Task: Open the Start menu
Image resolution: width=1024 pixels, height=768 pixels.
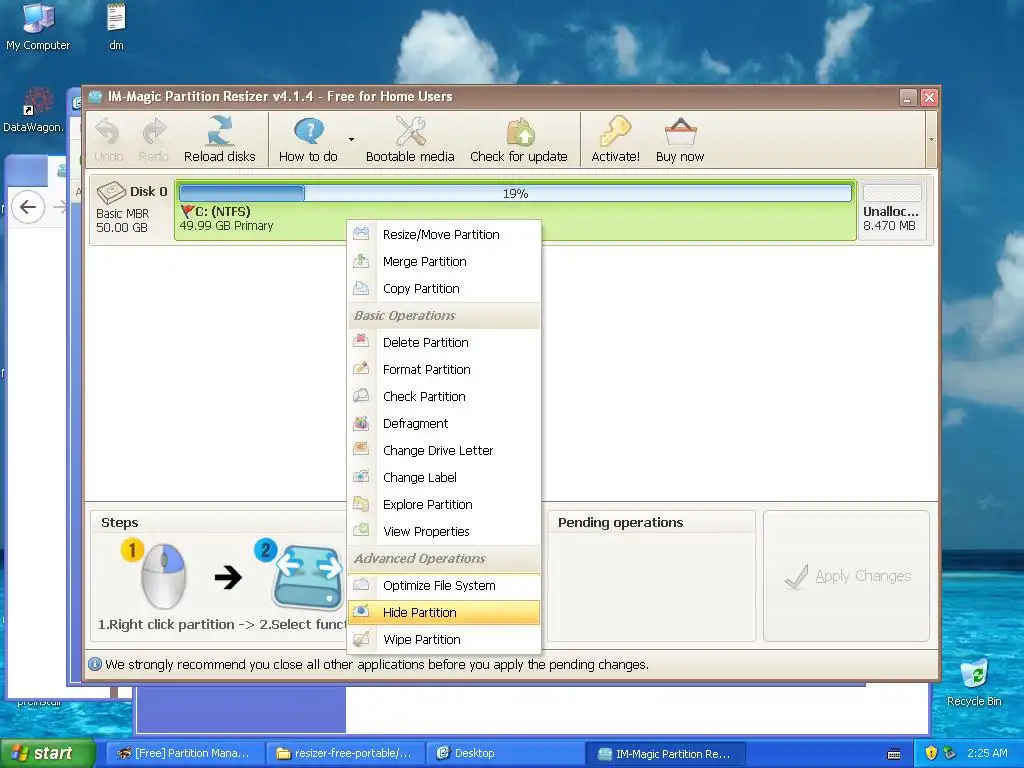Action: tap(48, 753)
